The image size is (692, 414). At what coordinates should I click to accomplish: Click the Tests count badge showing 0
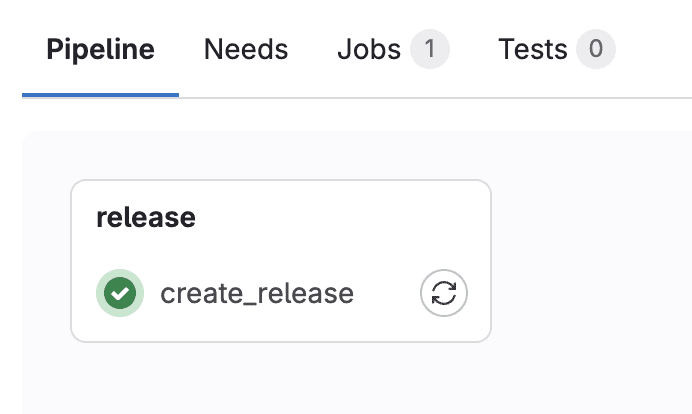pyautogui.click(x=596, y=49)
